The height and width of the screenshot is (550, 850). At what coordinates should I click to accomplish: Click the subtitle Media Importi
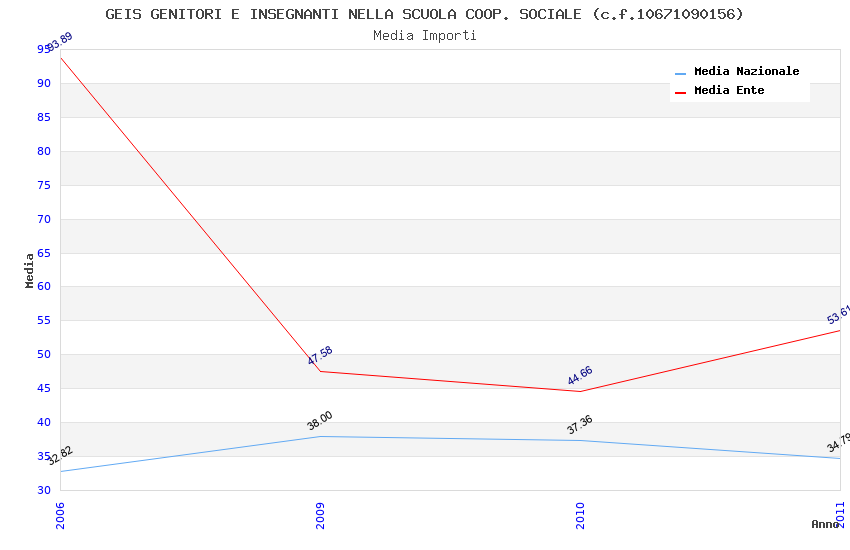pos(424,36)
